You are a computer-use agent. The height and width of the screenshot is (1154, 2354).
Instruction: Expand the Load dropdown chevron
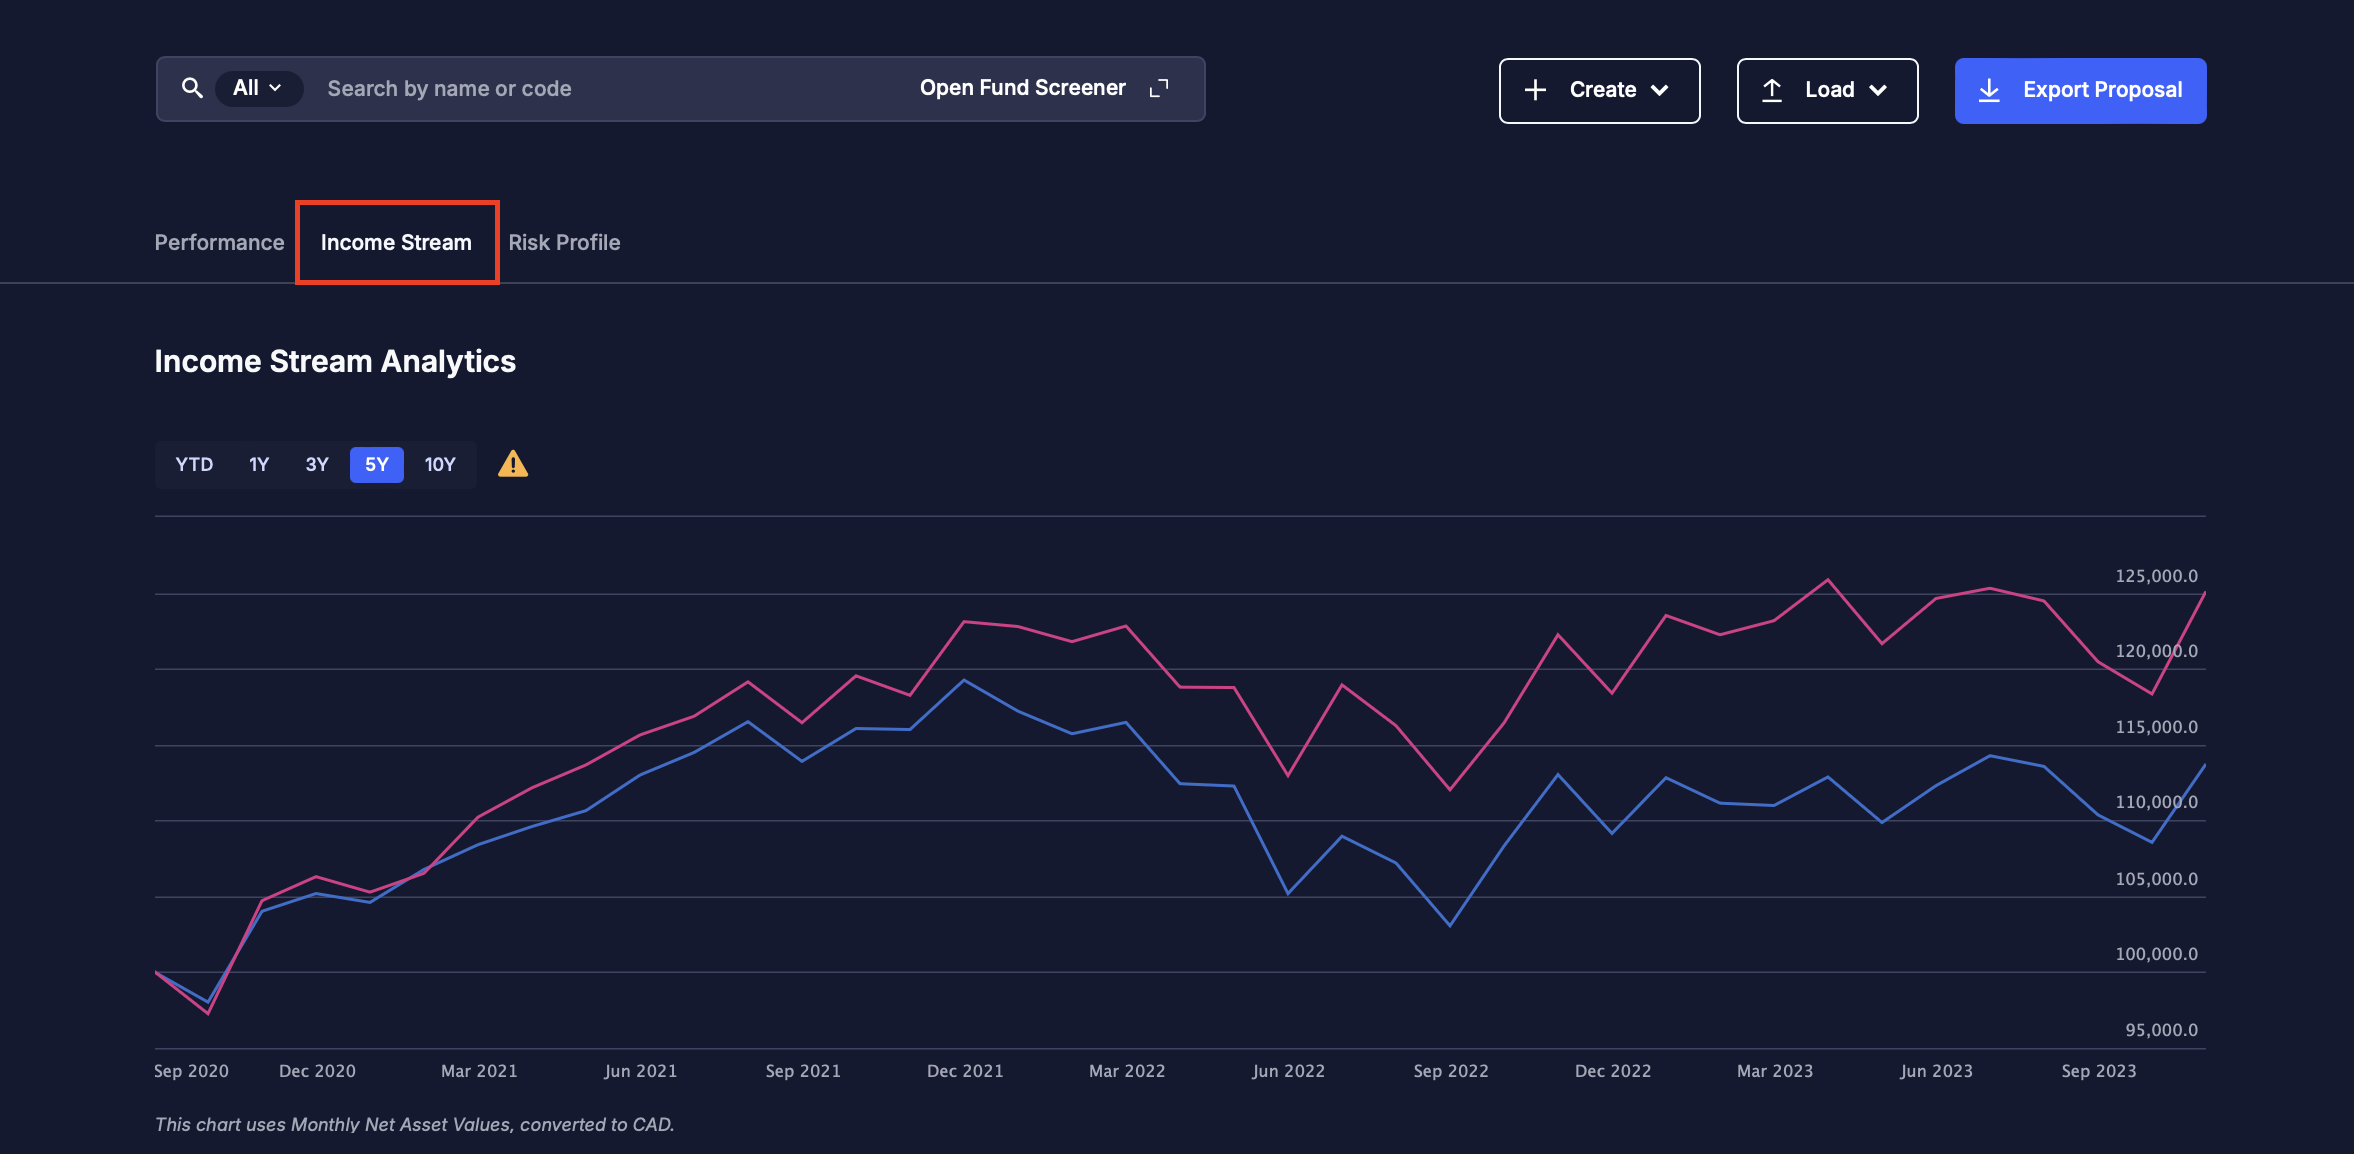point(1878,90)
